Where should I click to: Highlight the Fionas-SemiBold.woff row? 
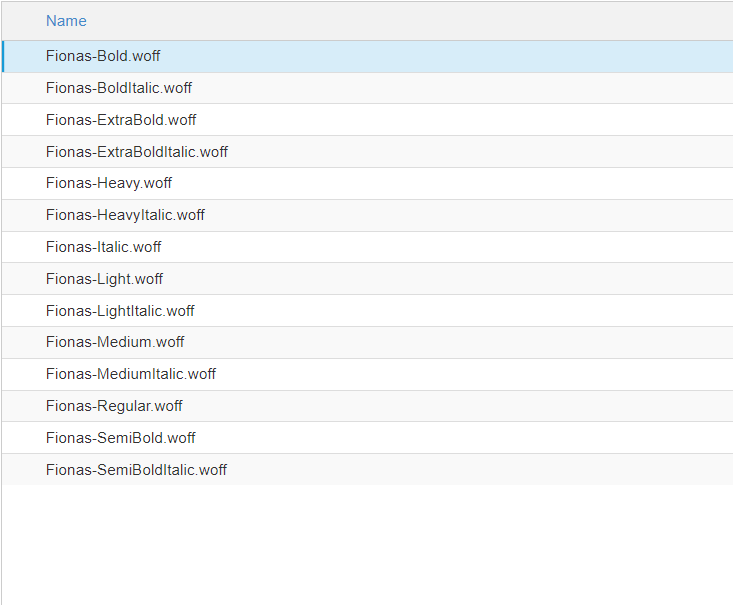pos(367,438)
